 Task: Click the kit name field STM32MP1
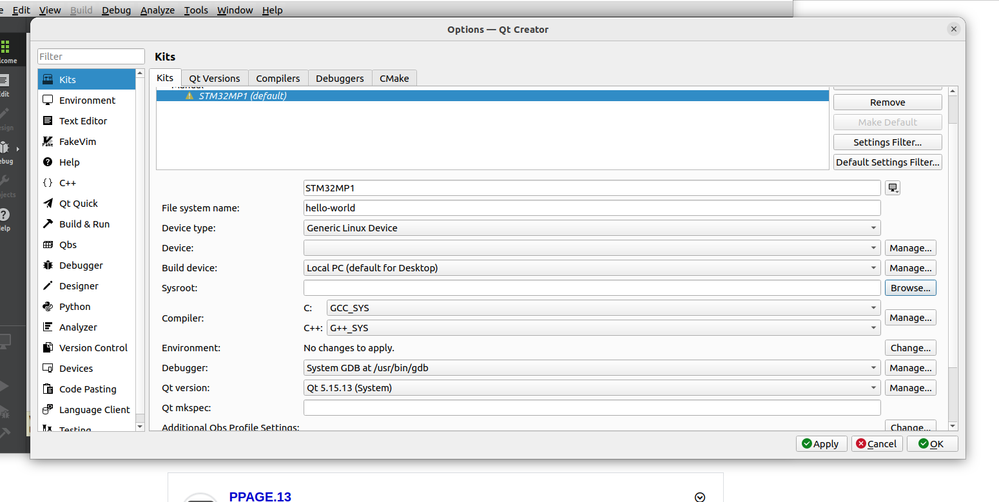click(592, 188)
